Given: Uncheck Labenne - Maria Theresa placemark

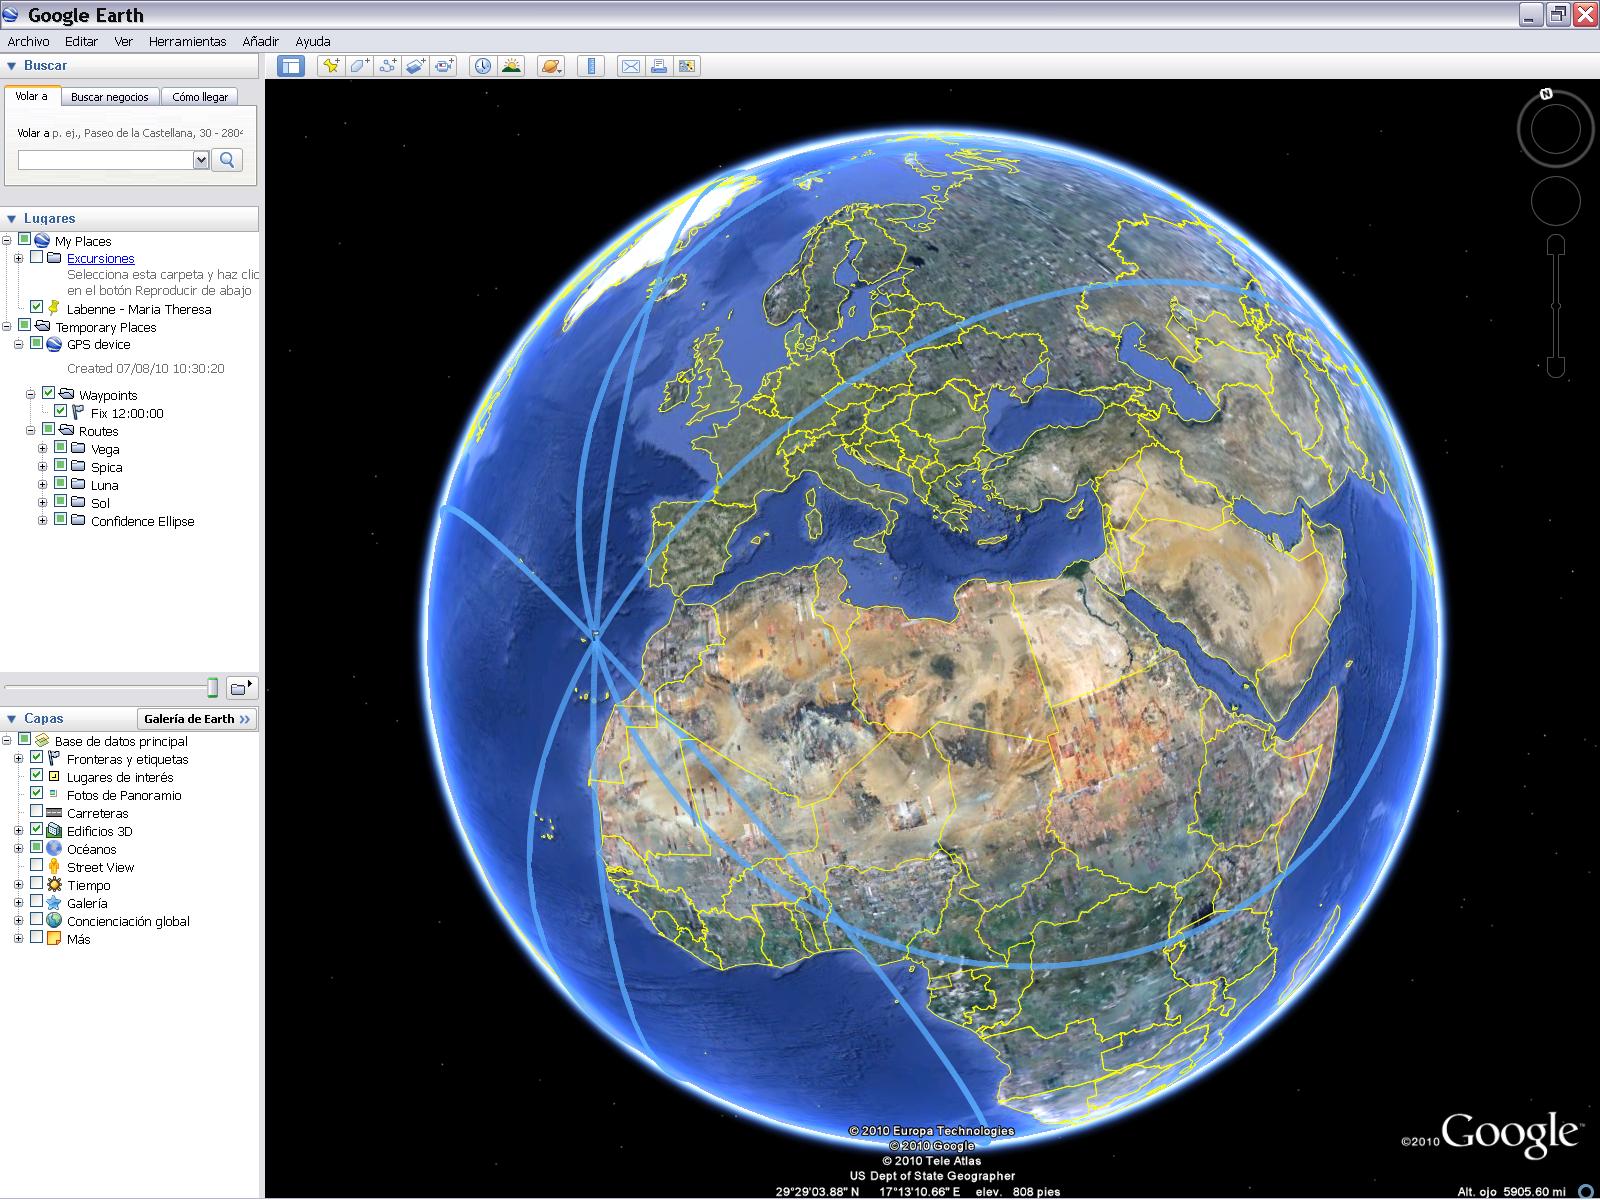Looking at the screenshot, I should 37,308.
